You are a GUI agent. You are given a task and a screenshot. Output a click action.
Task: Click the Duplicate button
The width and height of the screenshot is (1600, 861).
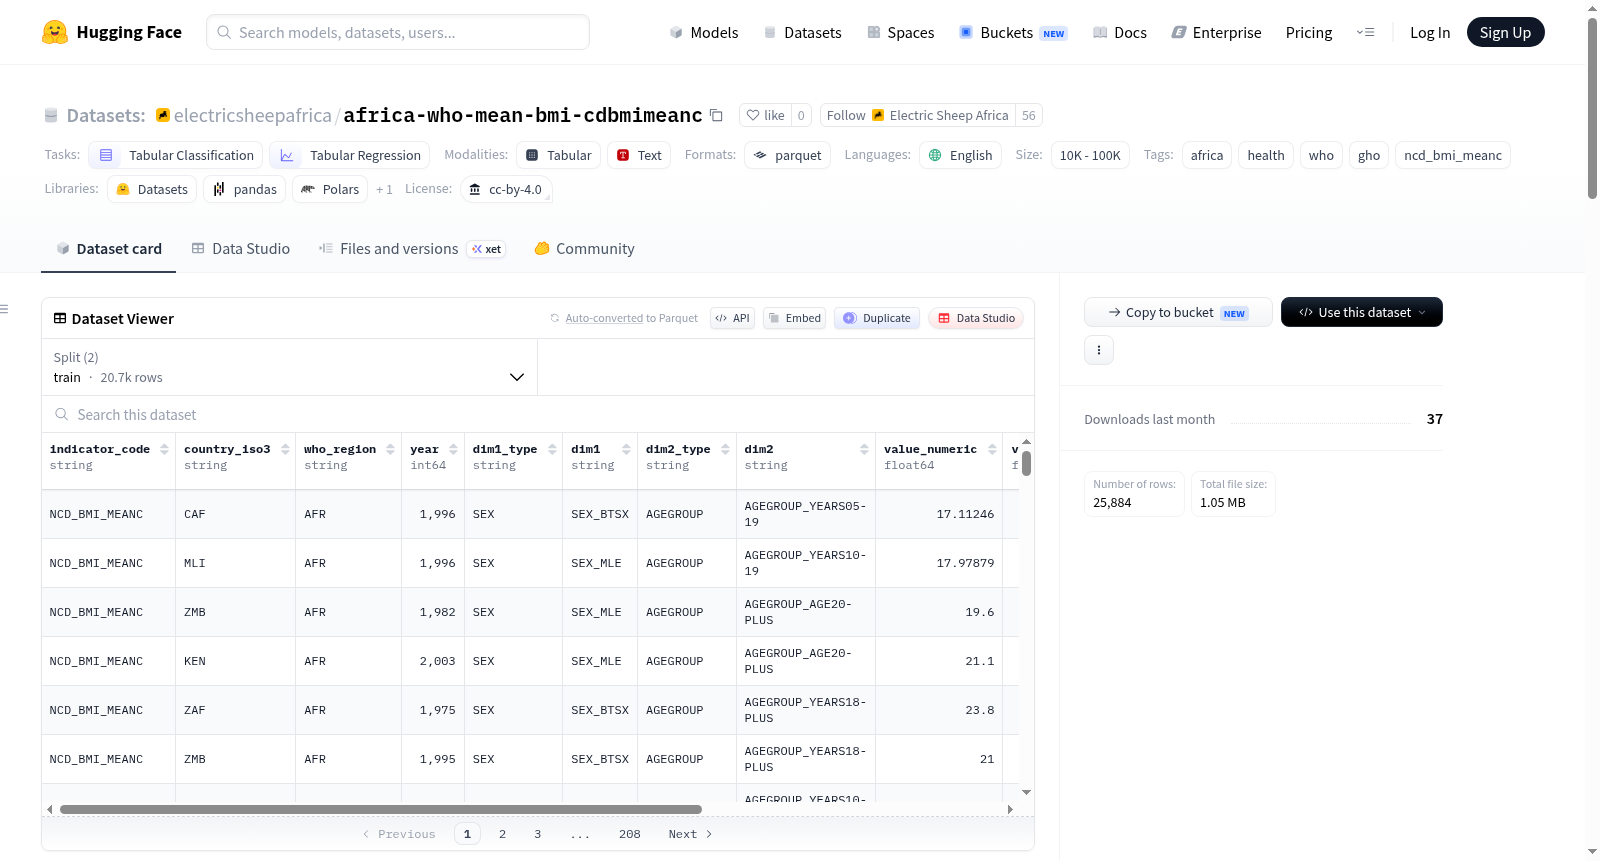click(877, 318)
